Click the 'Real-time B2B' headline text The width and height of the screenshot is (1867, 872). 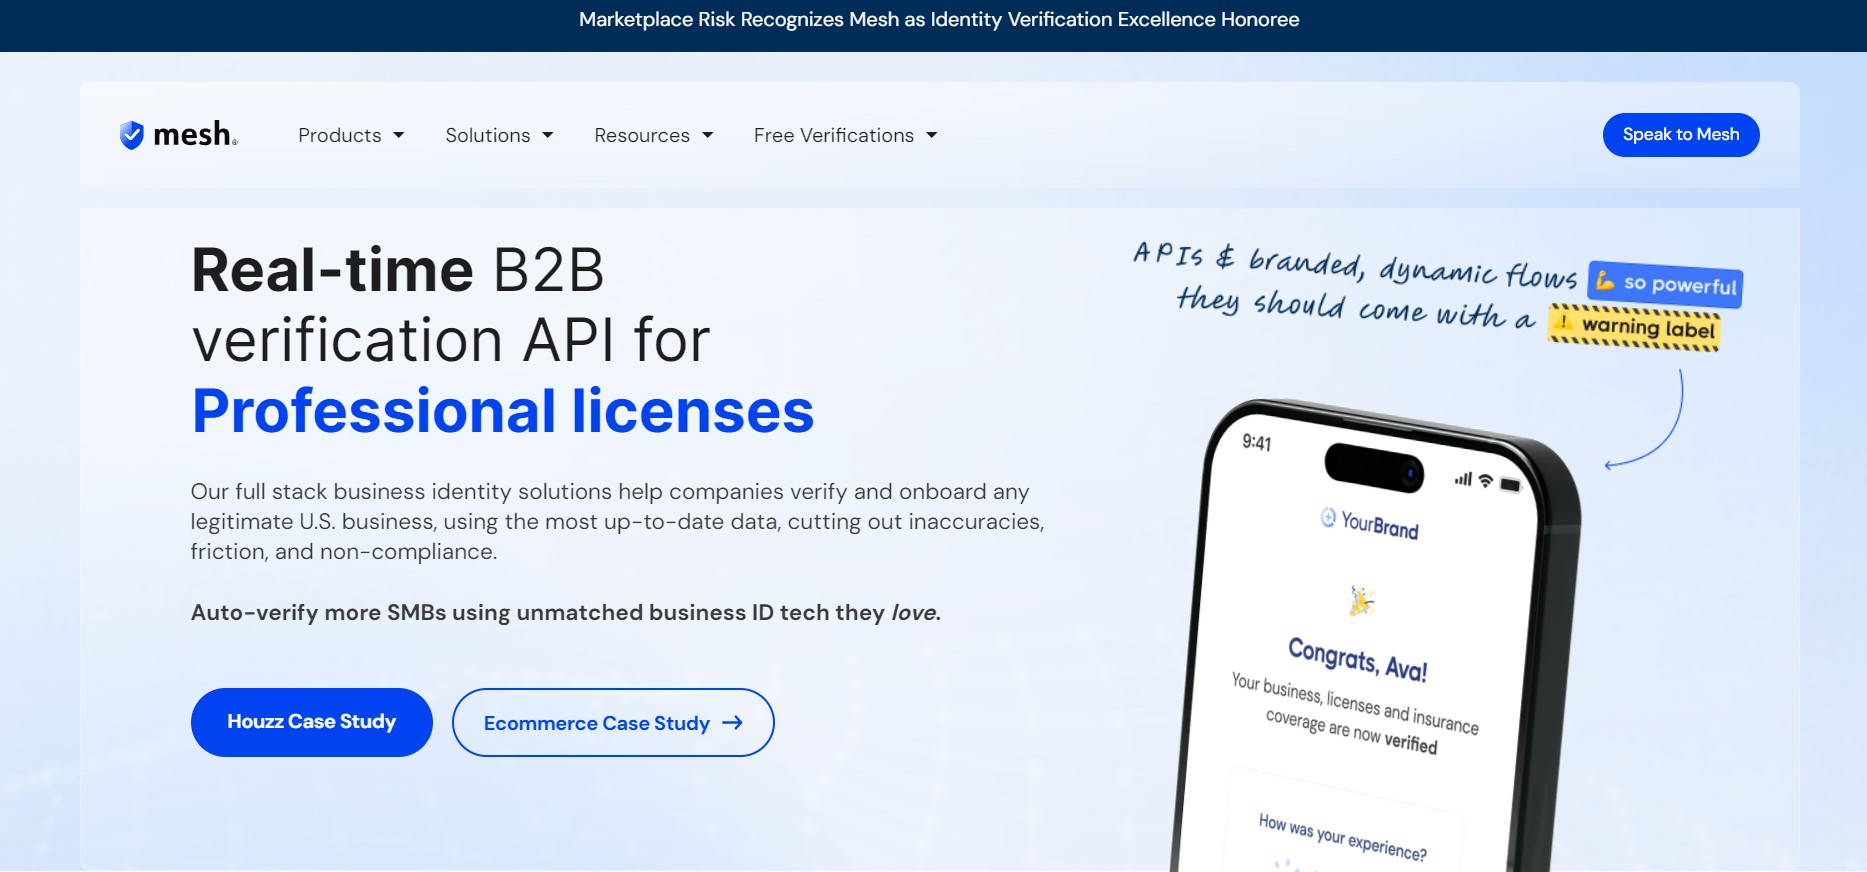click(398, 270)
